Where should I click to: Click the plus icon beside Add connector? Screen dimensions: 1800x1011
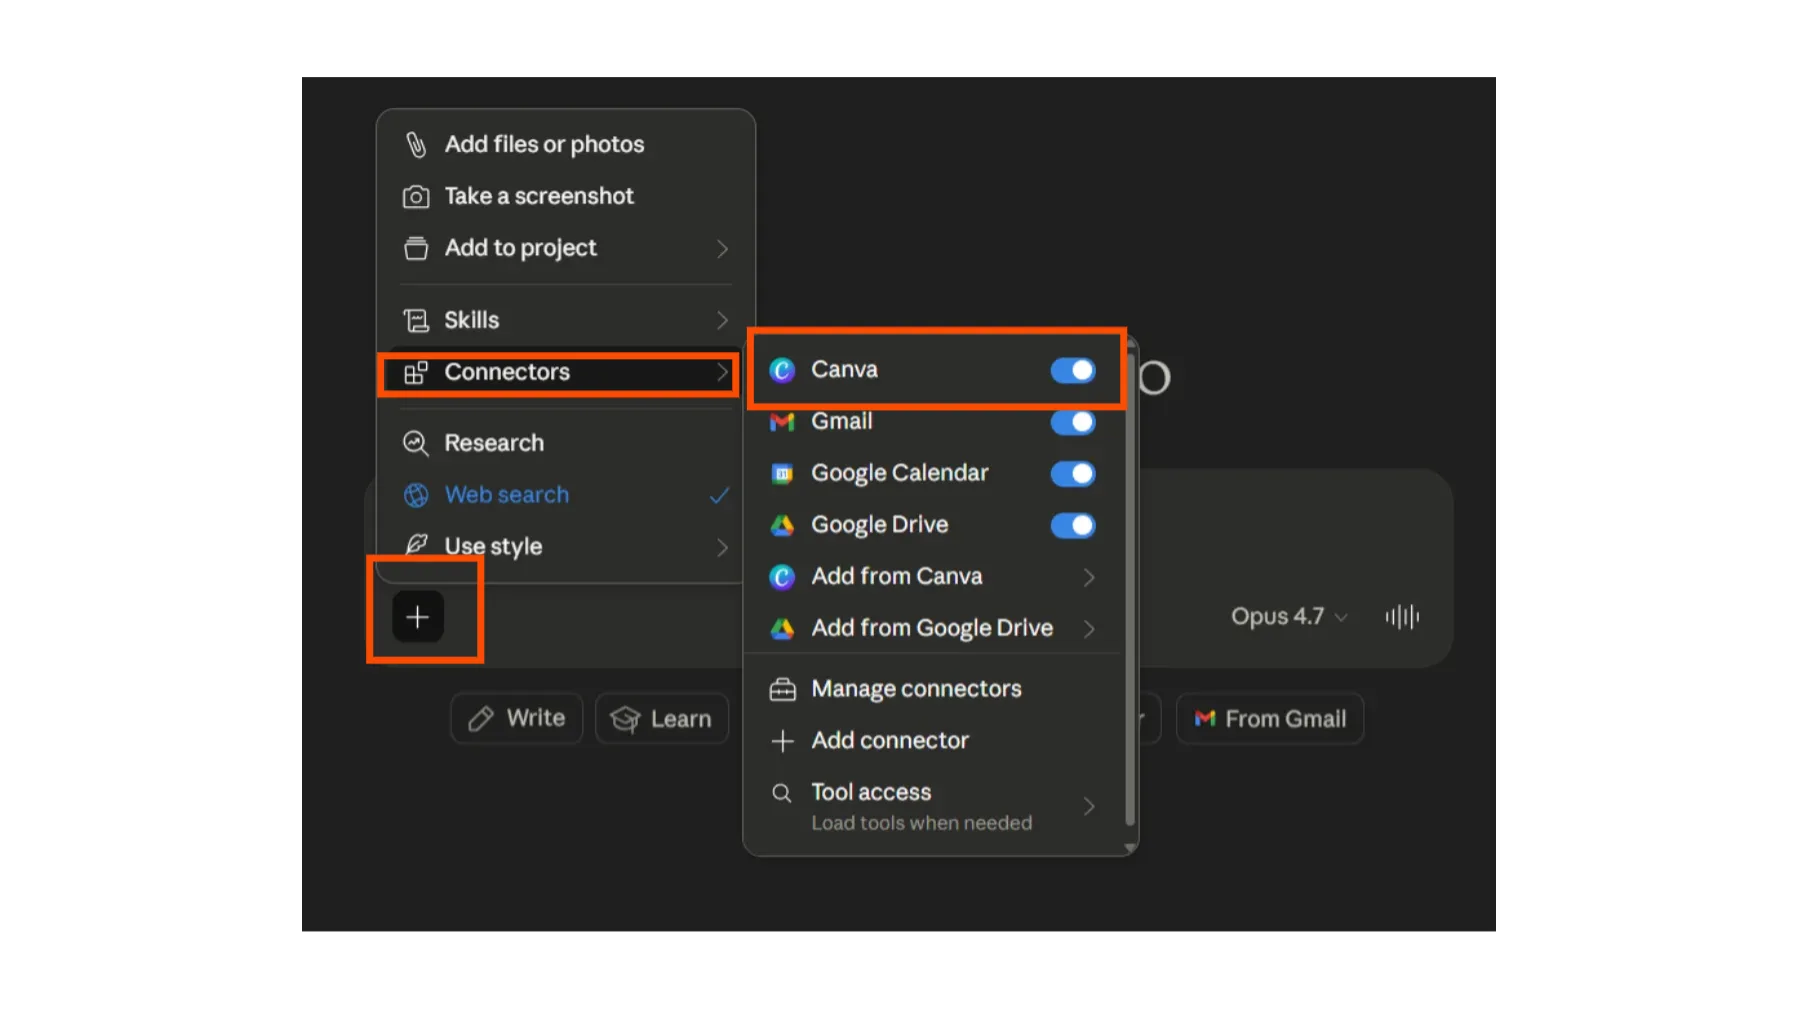tap(782, 741)
